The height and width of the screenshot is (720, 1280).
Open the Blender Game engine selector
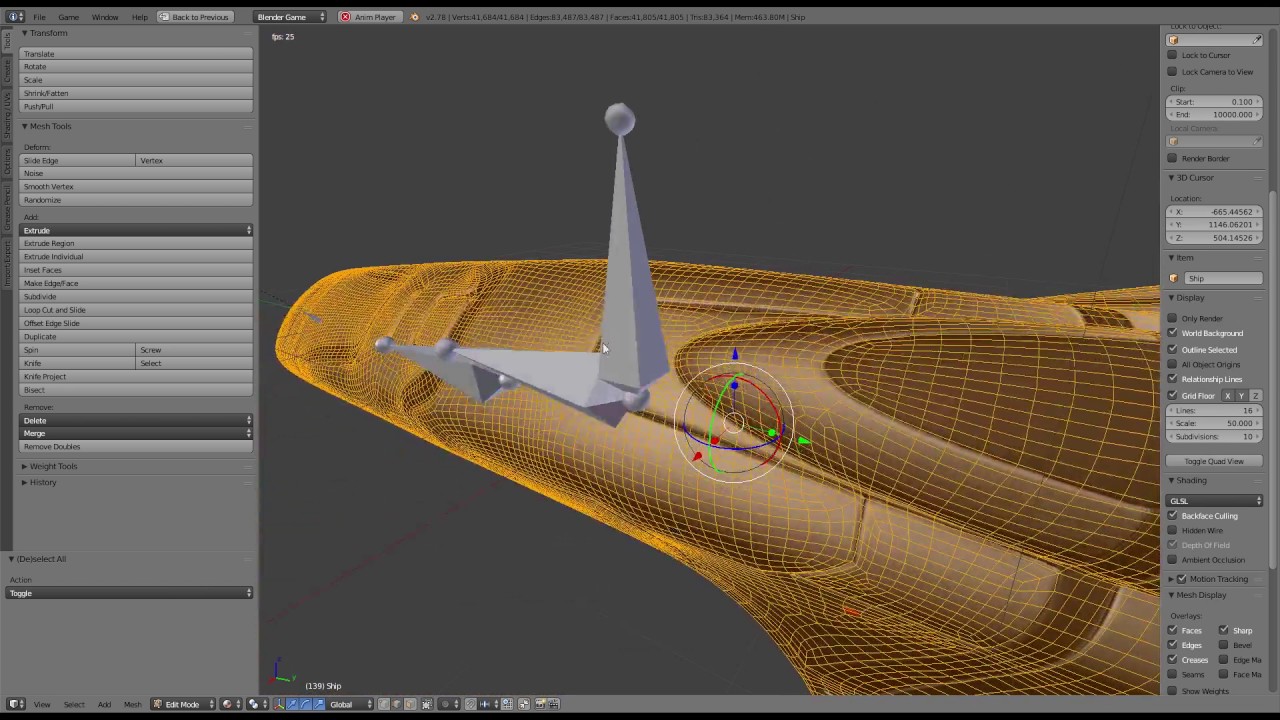[x=289, y=17]
